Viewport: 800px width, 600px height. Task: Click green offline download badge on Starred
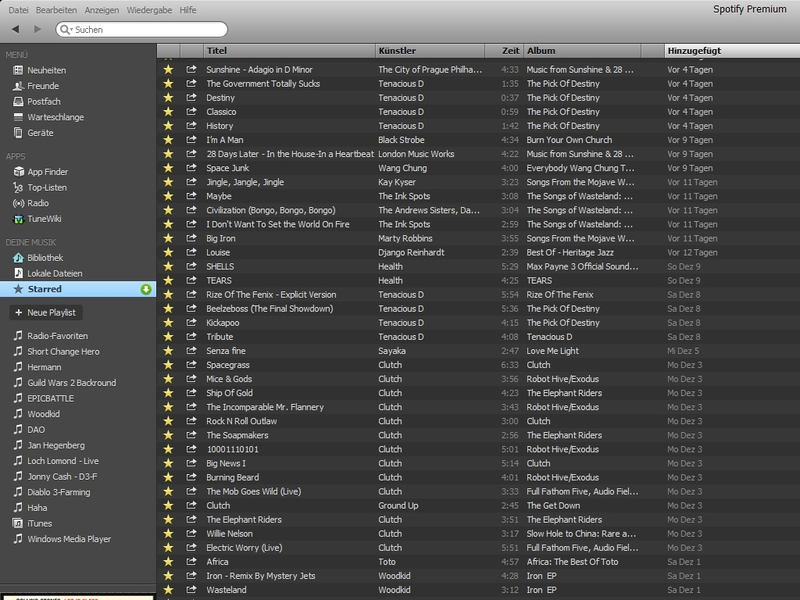click(x=146, y=289)
